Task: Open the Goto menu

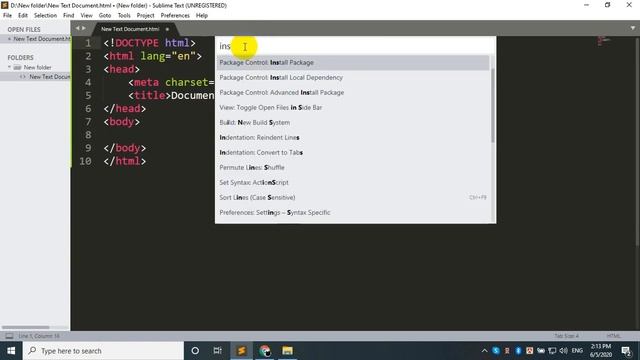Action: coord(105,16)
